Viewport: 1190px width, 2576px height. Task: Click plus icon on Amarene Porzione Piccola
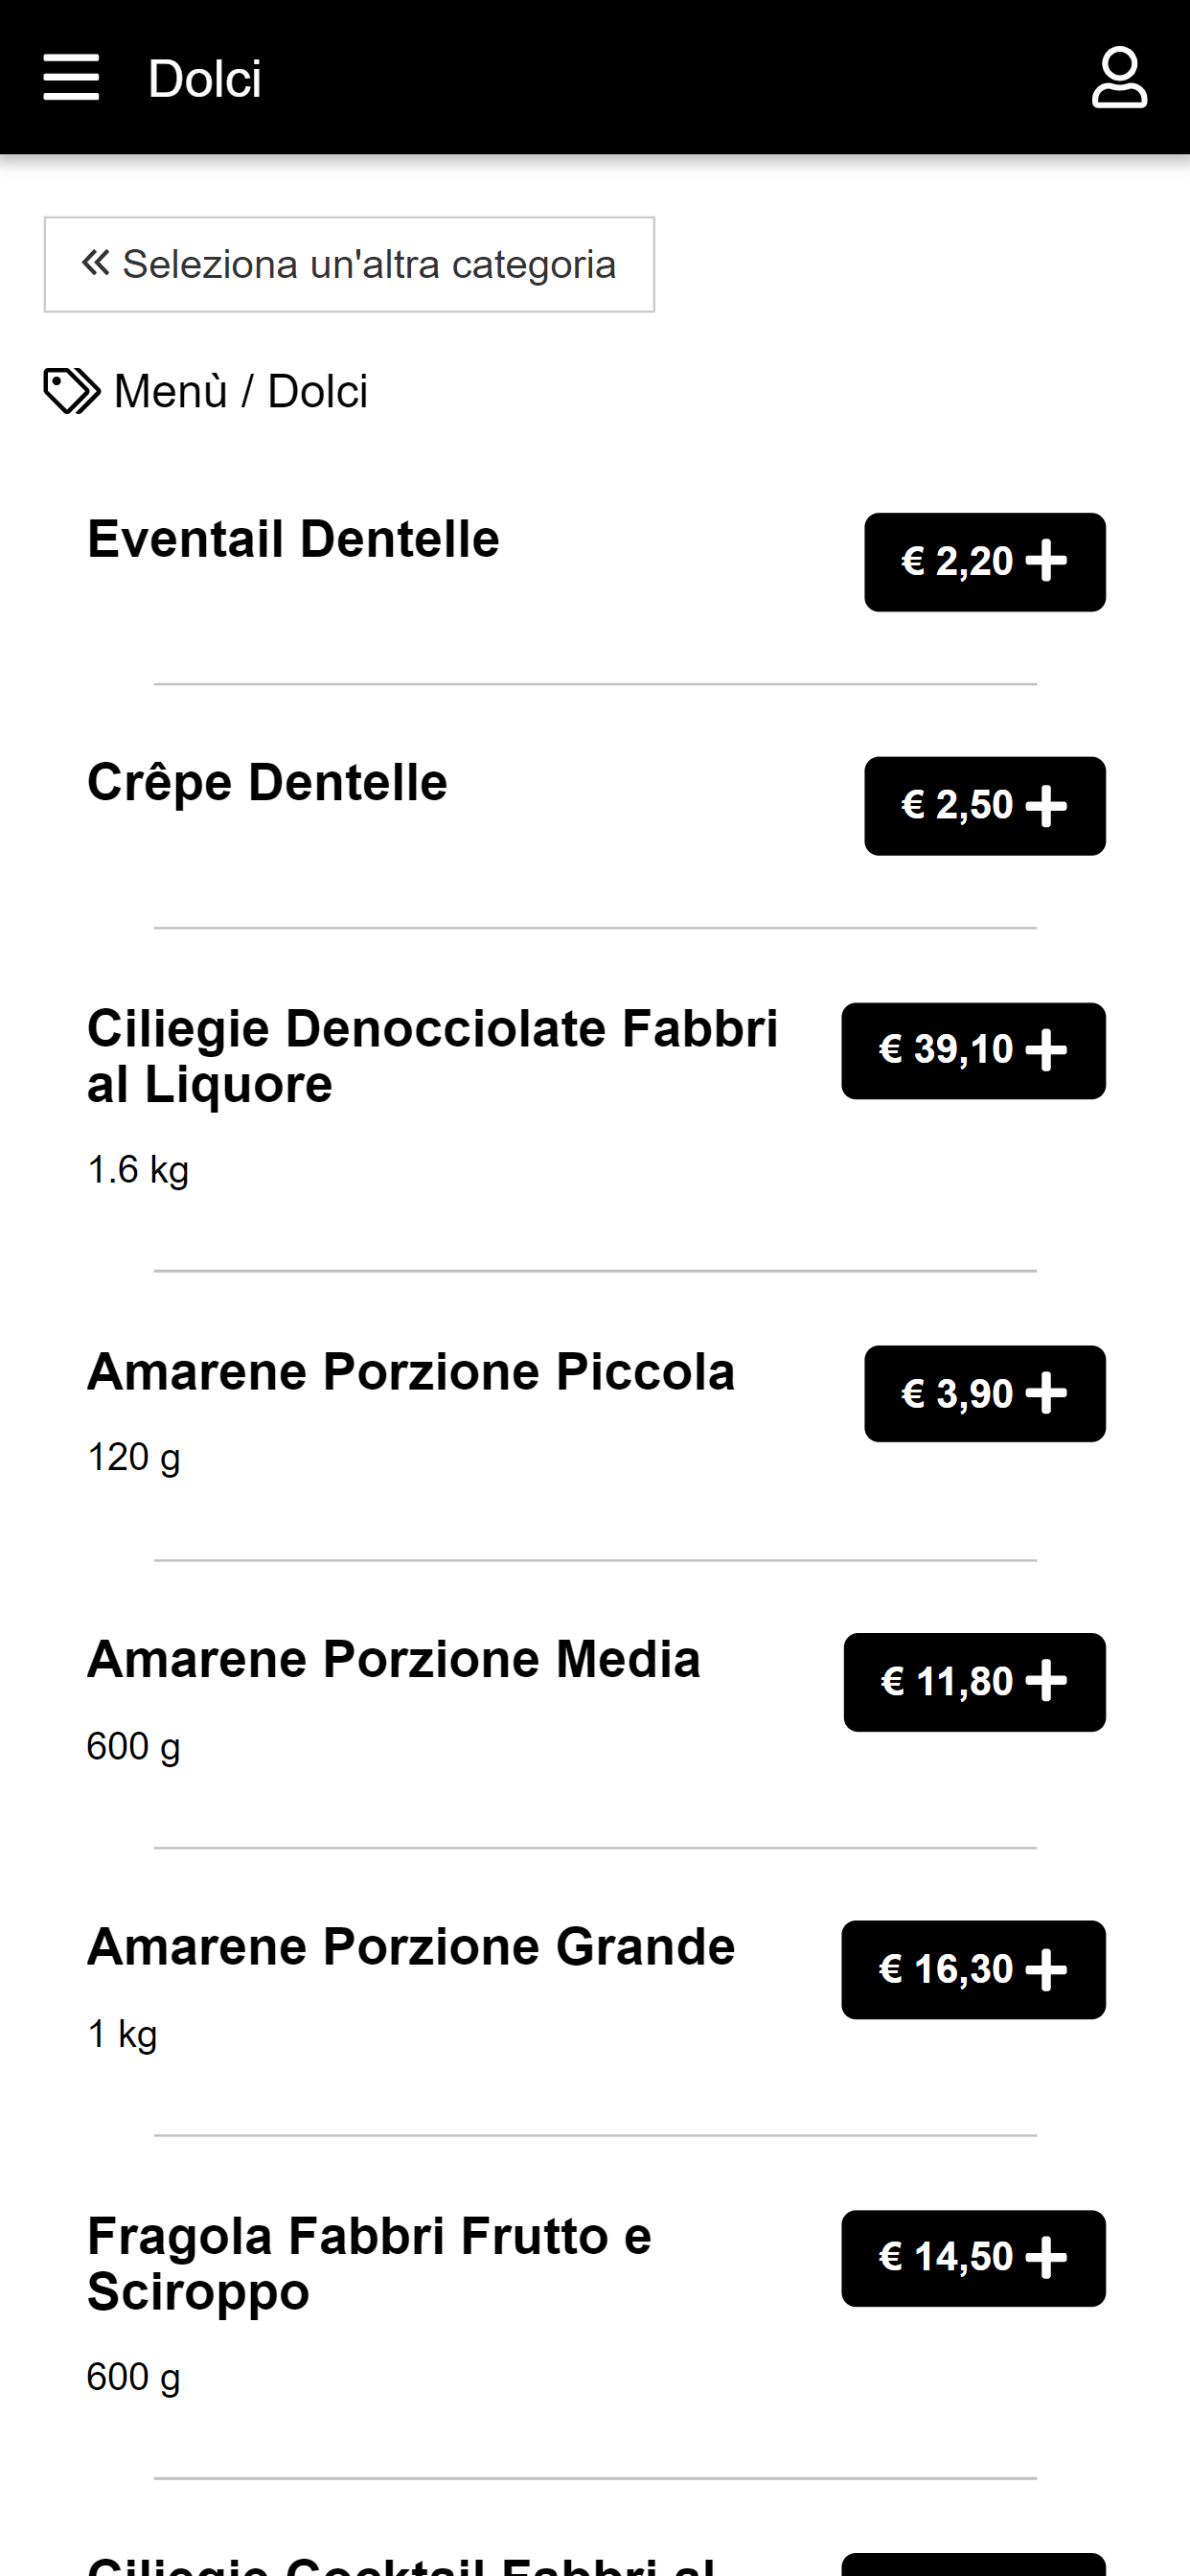1046,1394
